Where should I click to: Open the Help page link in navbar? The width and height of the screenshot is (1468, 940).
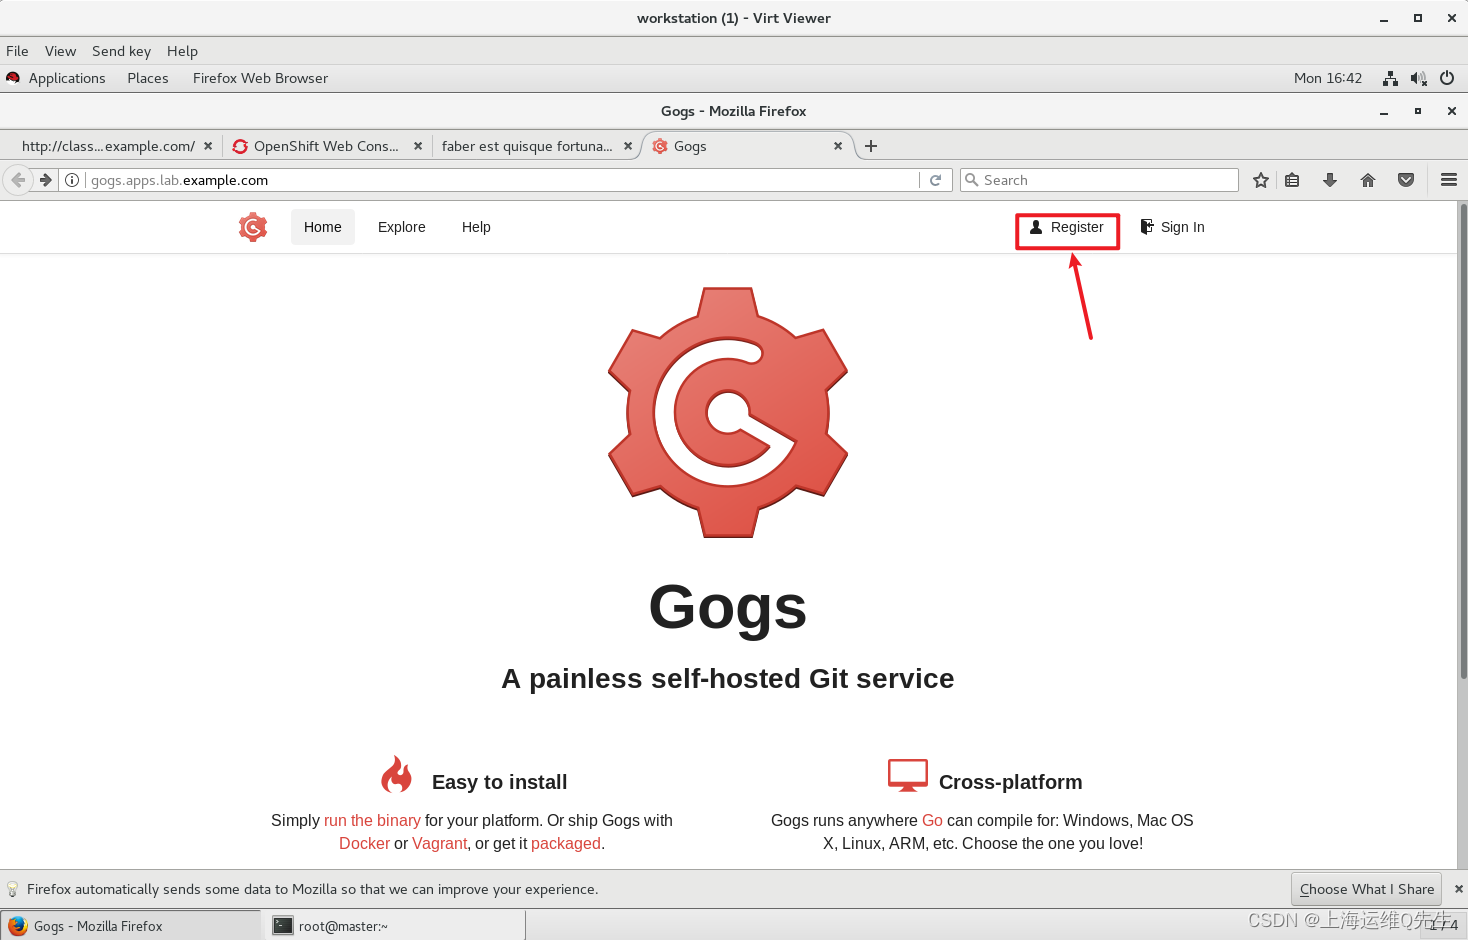point(476,227)
